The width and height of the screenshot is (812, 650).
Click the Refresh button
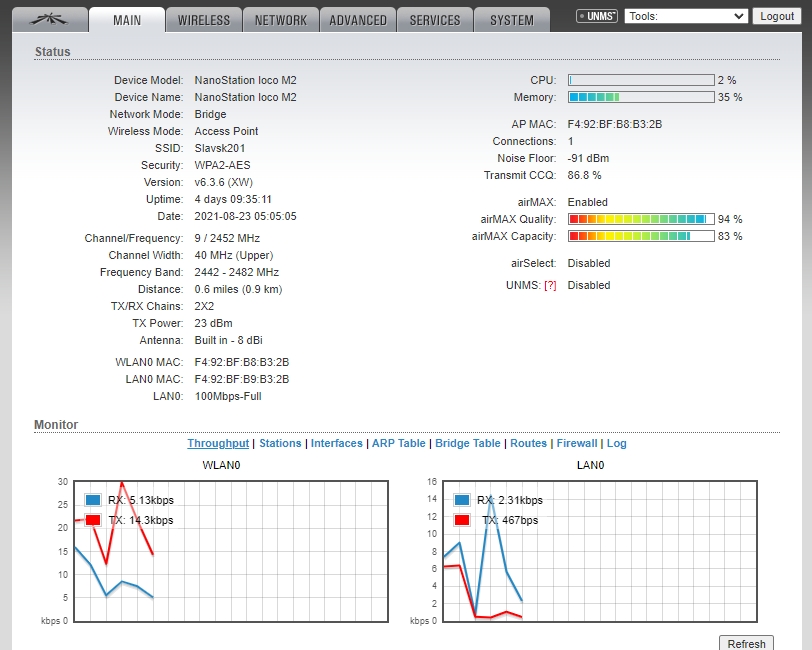(x=746, y=643)
